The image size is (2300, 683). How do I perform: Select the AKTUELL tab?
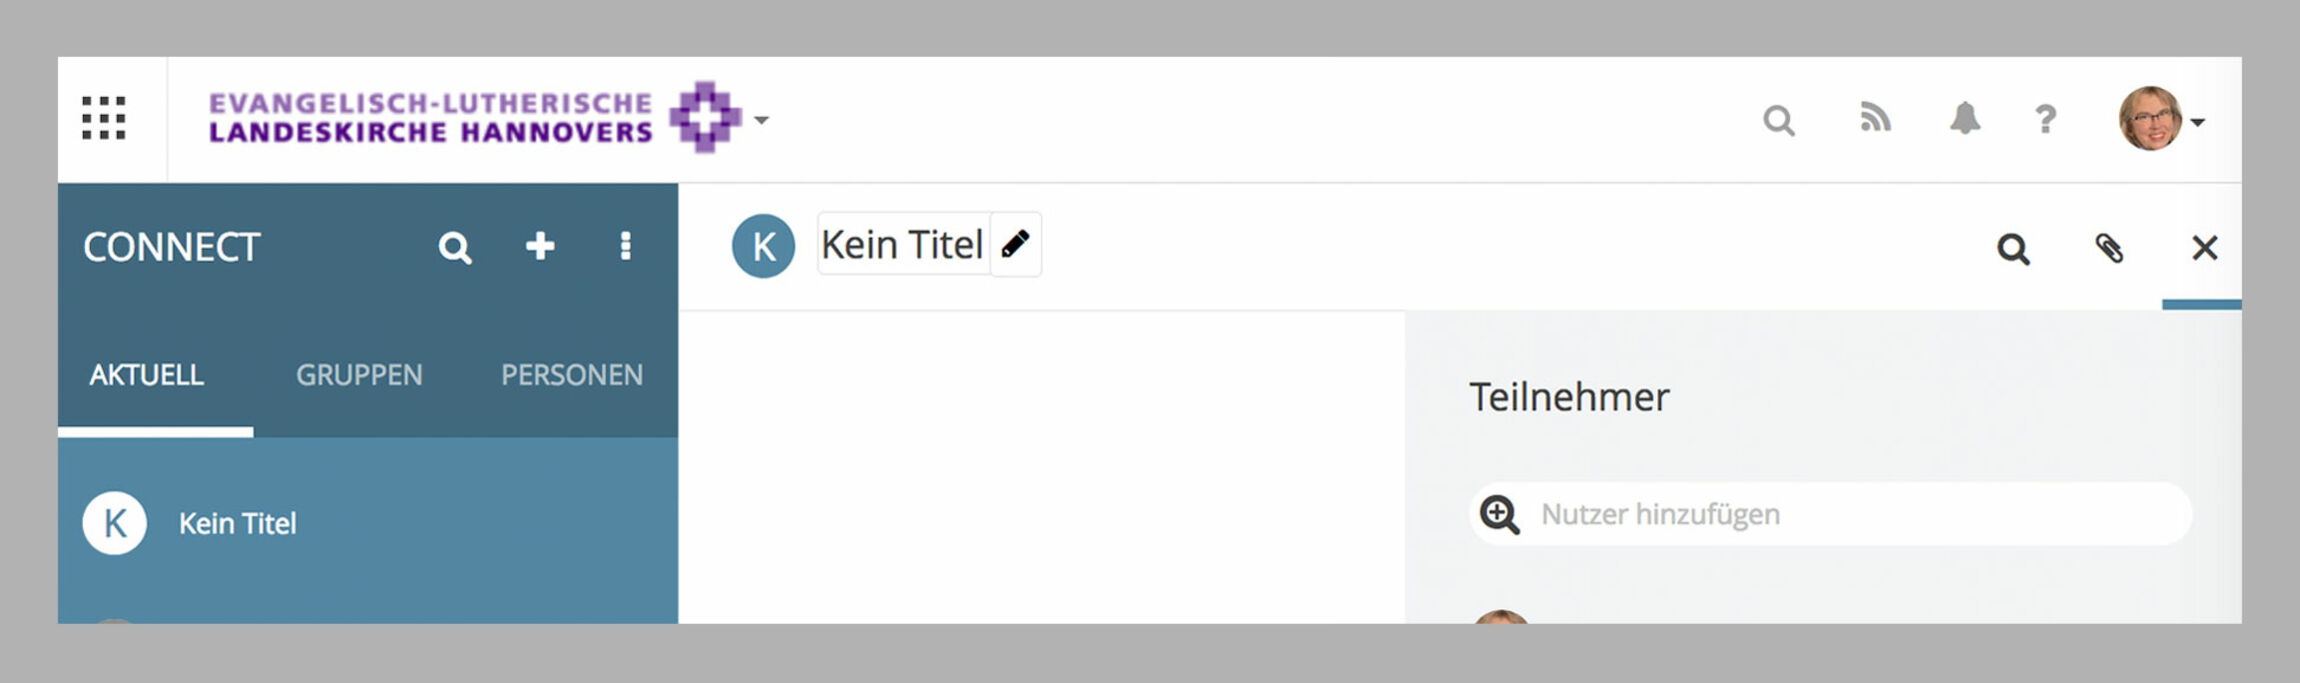coord(147,375)
